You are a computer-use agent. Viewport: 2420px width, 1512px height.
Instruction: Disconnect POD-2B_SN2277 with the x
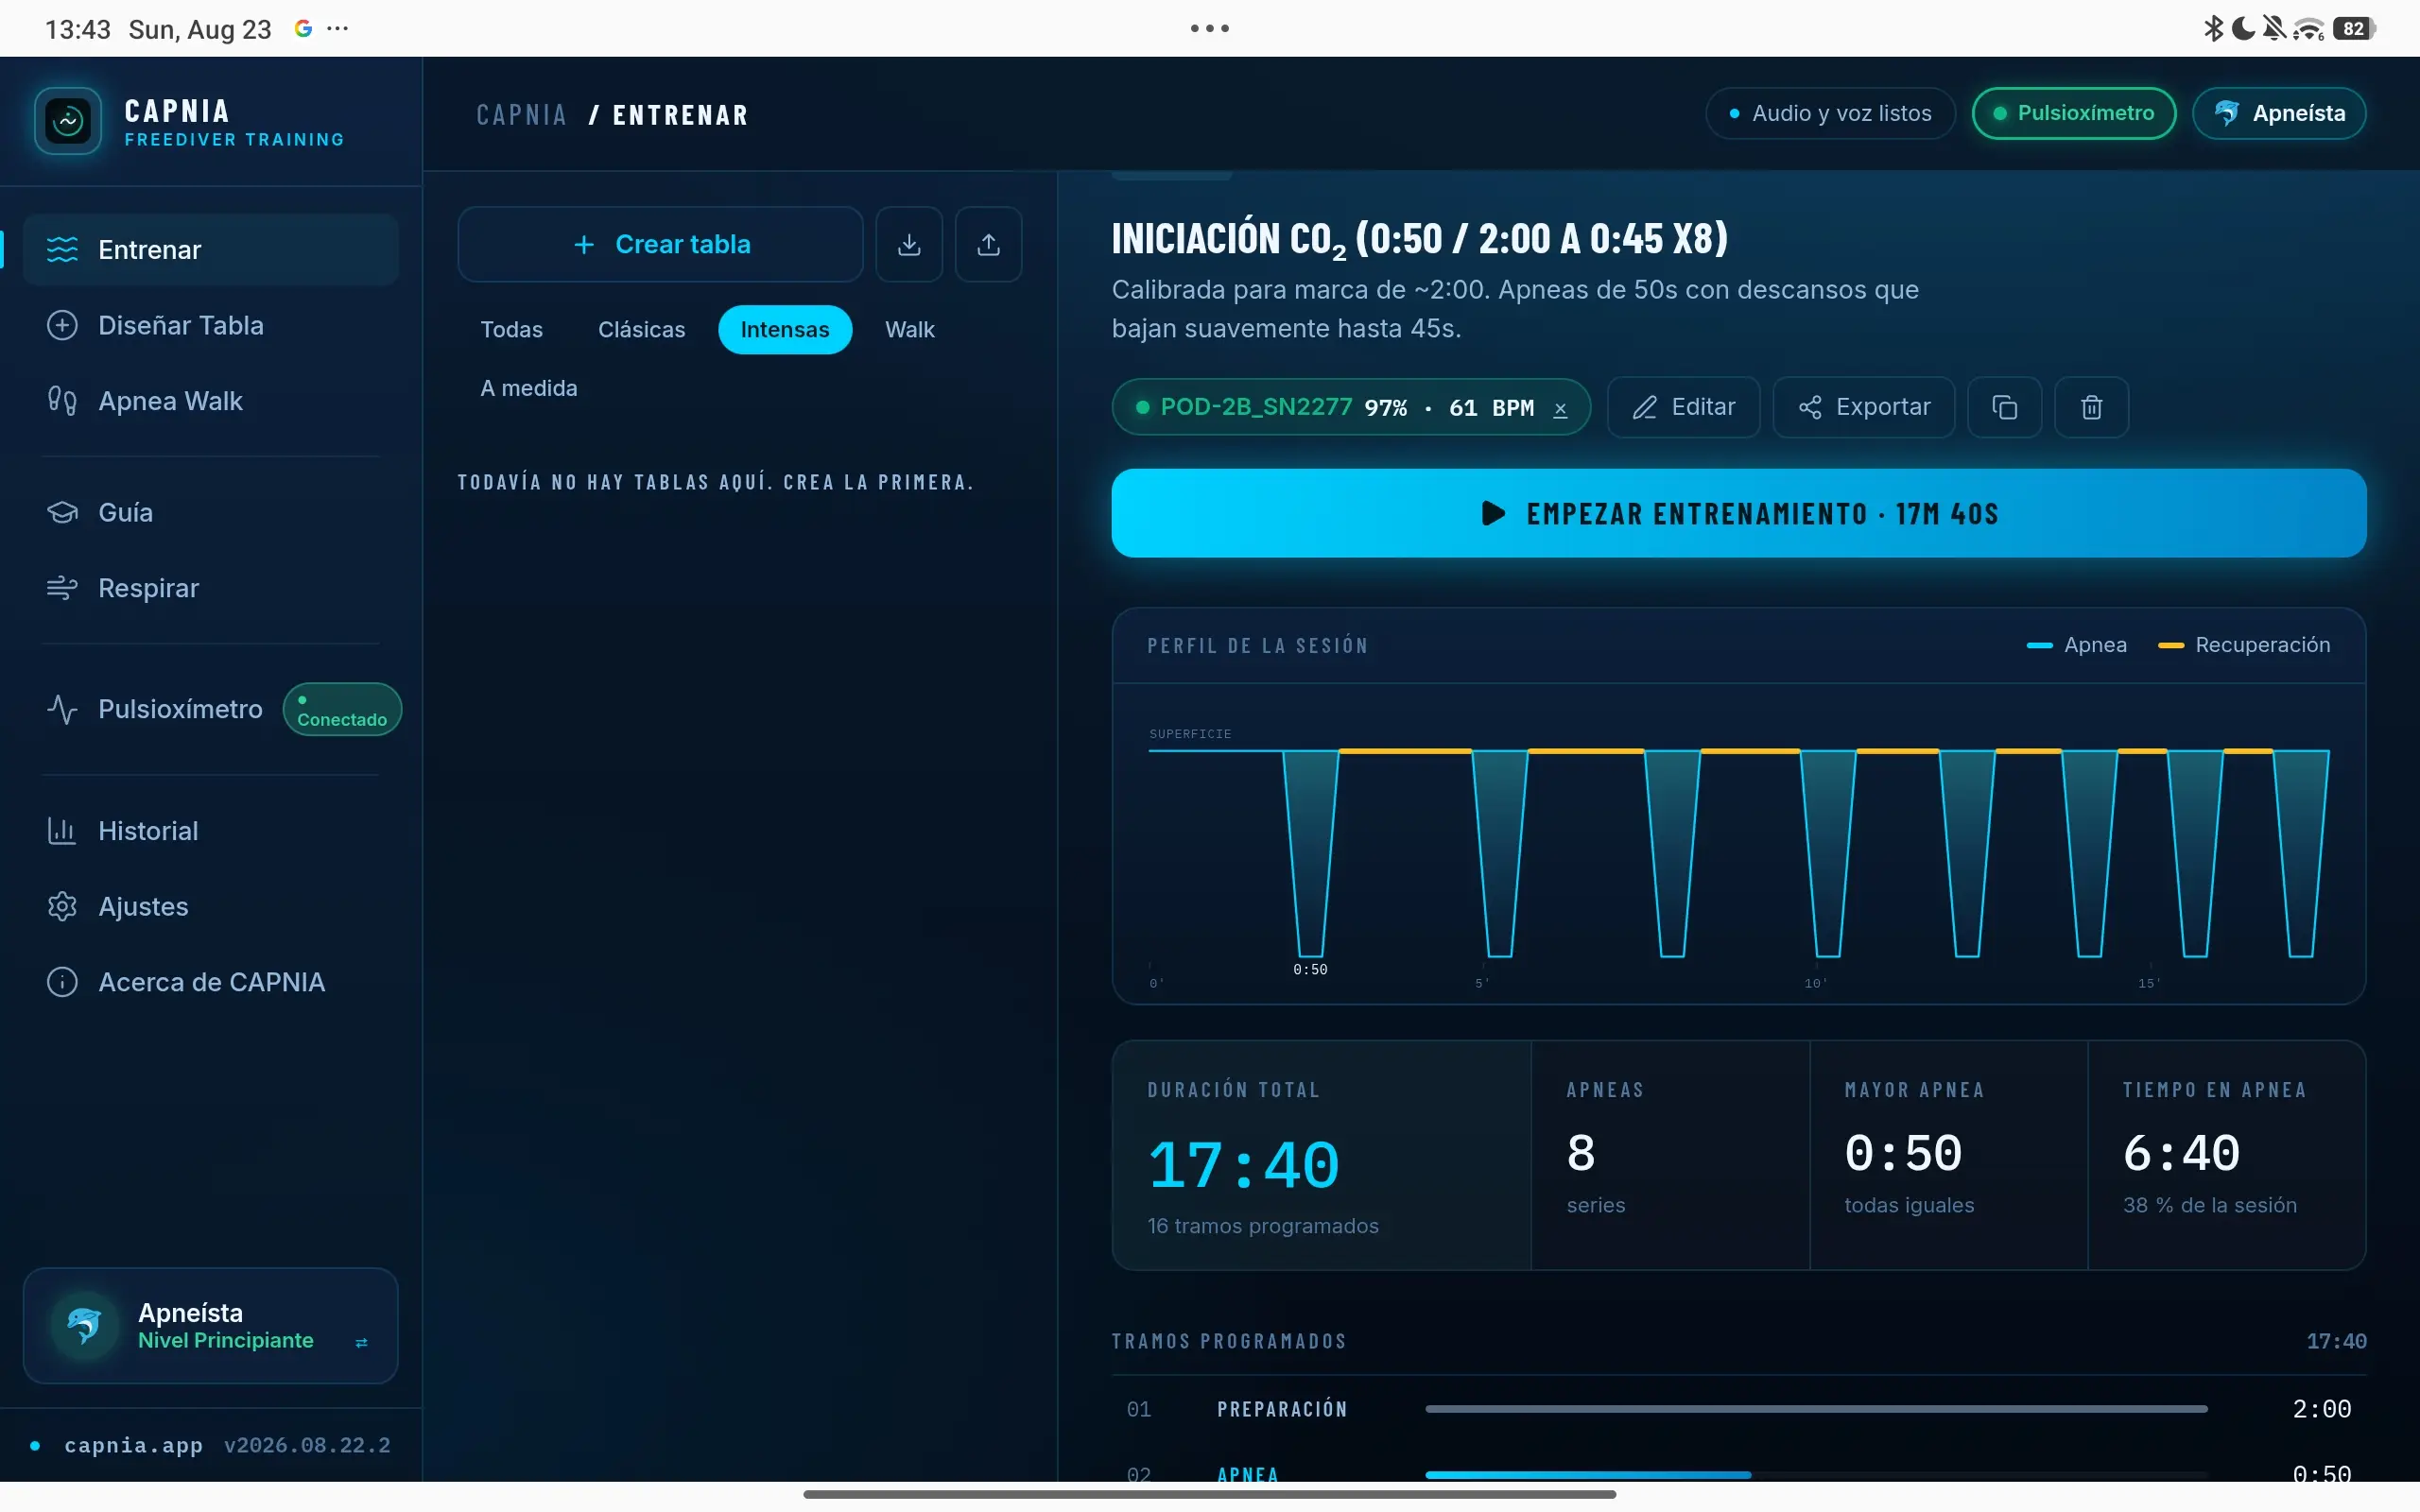click(1559, 408)
